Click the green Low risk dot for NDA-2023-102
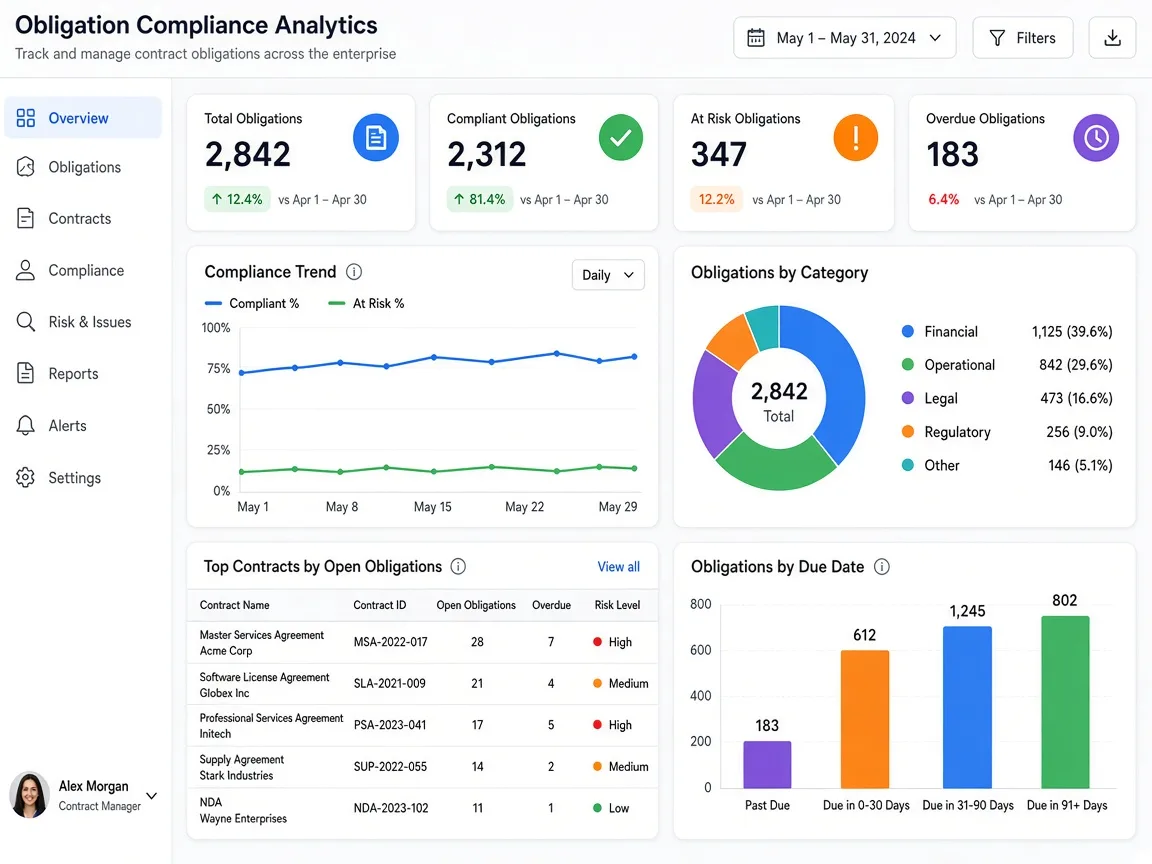Image resolution: width=1152 pixels, height=864 pixels. click(x=597, y=808)
